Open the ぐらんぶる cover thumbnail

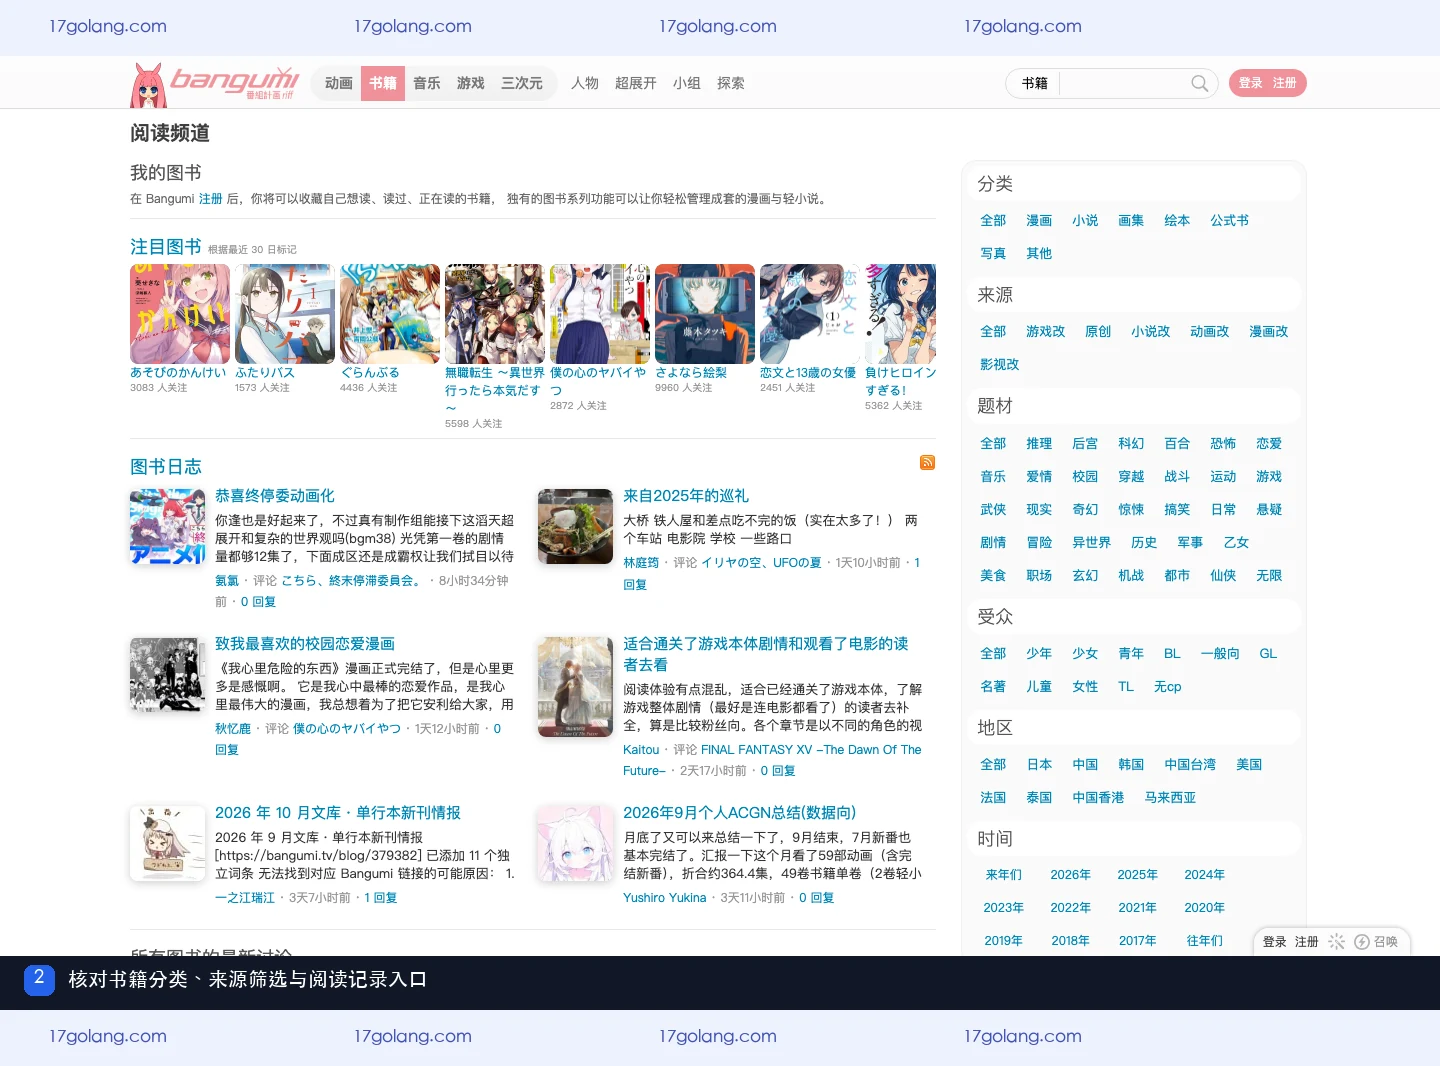point(390,314)
